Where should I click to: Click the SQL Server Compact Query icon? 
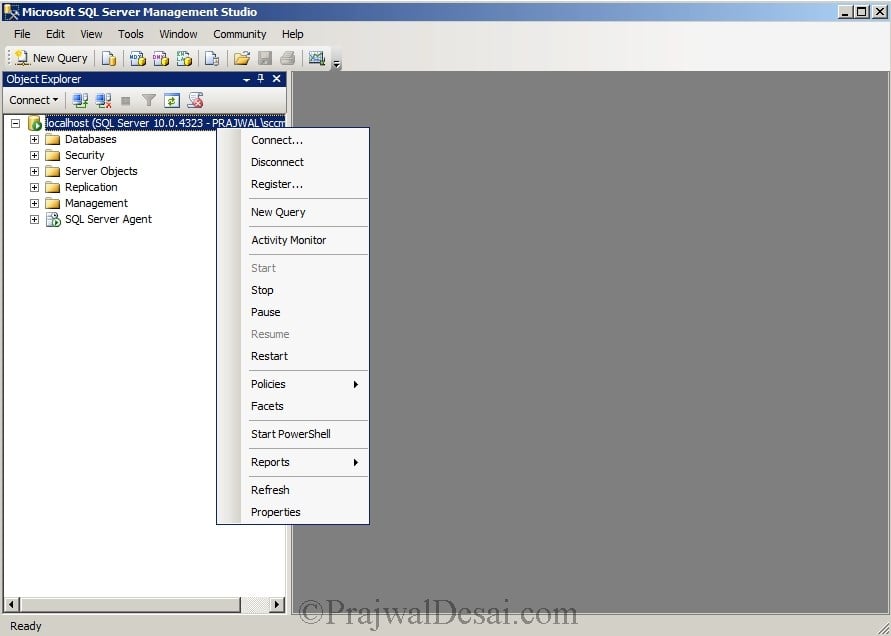(x=212, y=58)
